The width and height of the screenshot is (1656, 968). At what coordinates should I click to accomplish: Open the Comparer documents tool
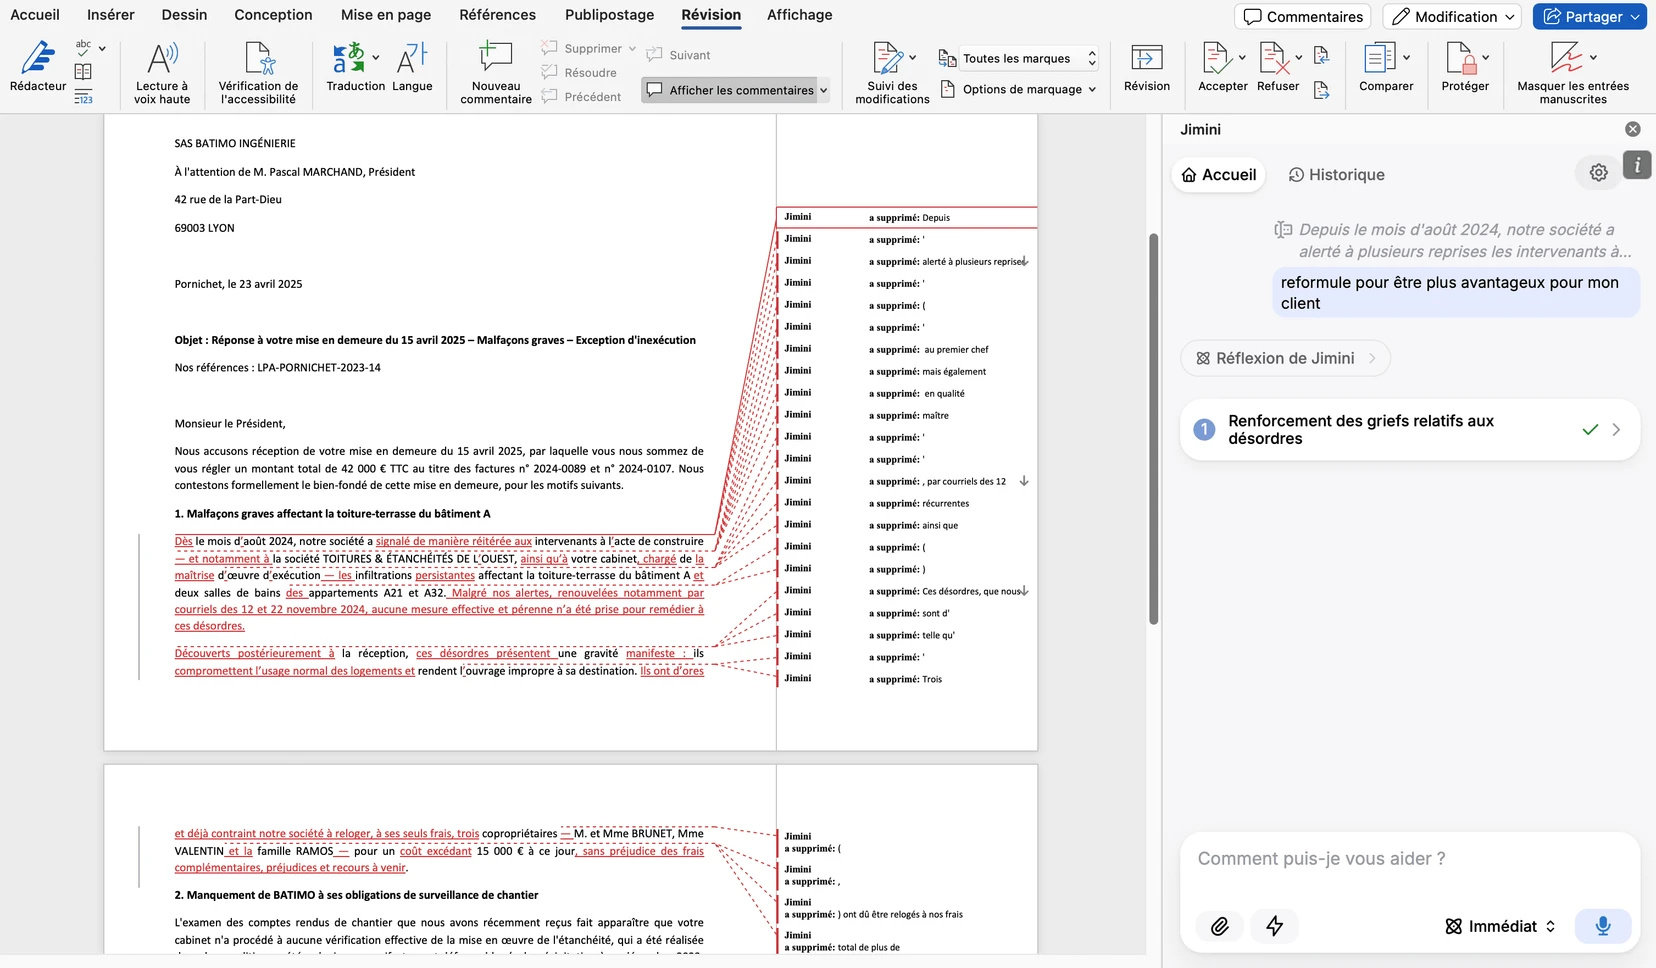(1386, 66)
